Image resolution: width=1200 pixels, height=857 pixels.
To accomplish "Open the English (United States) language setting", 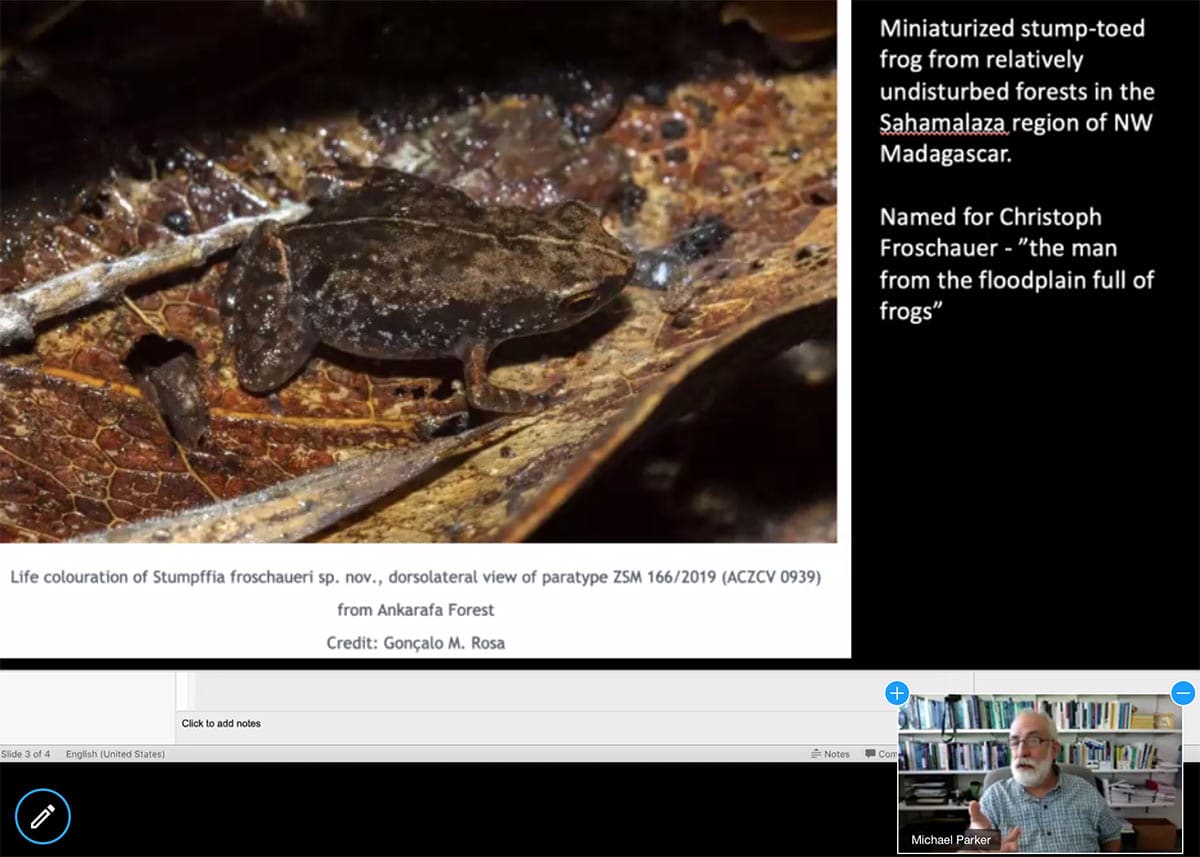I will pyautogui.click(x=115, y=754).
